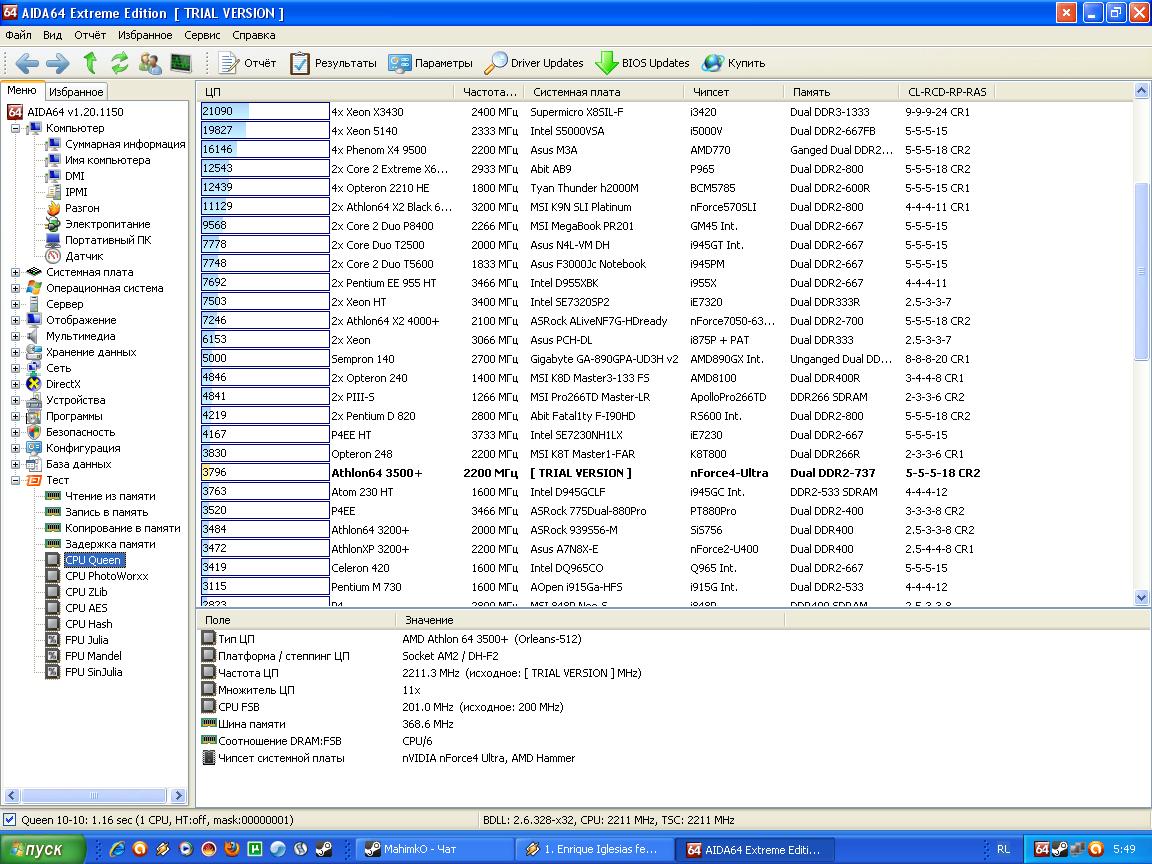Select the FPU Julia benchmark item
The height and width of the screenshot is (864, 1152).
(x=86, y=640)
